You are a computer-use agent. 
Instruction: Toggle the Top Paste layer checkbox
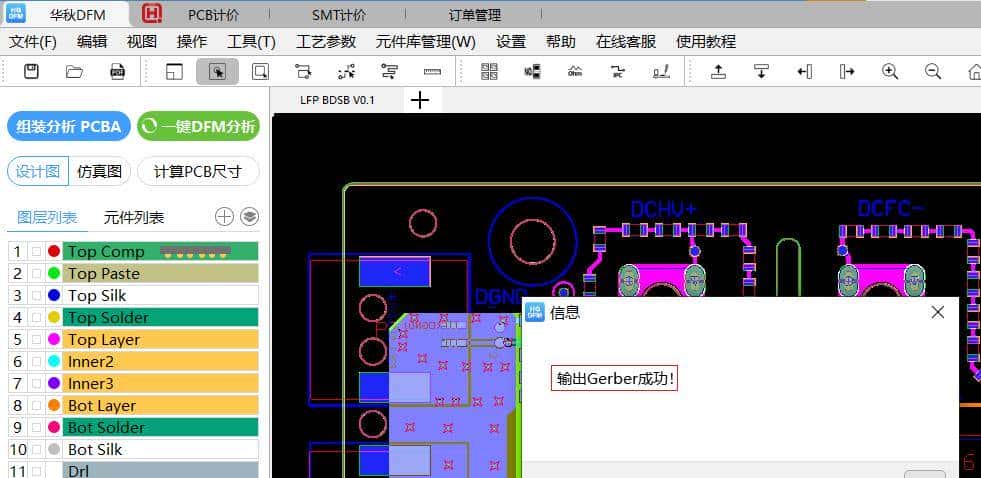point(36,273)
